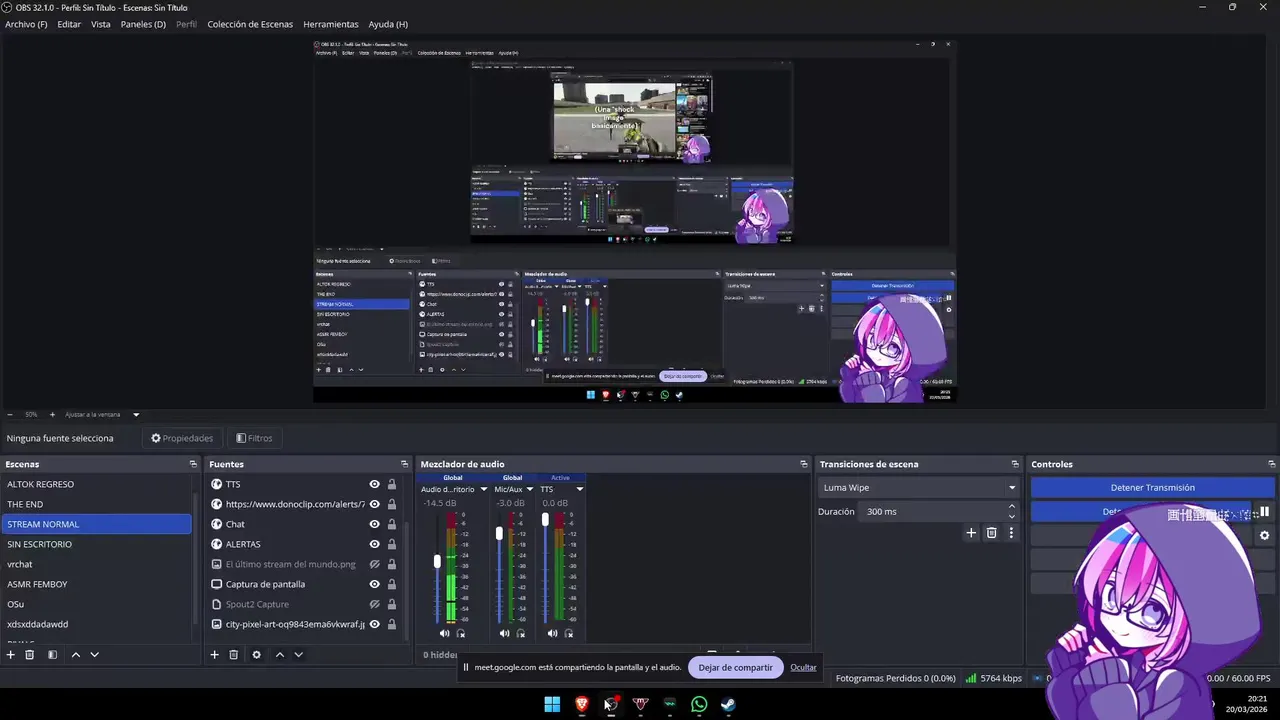Open settings gear in Controles panel

pyautogui.click(x=1264, y=536)
